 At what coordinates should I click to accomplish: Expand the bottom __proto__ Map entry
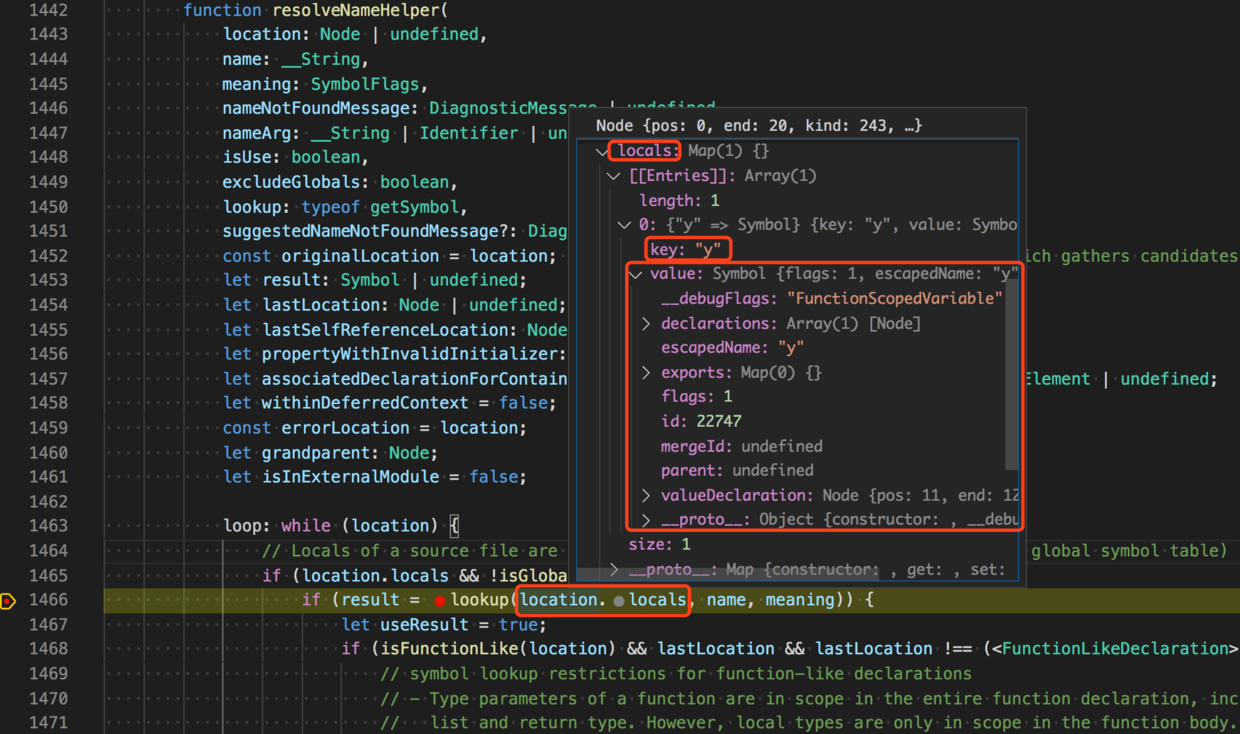point(614,569)
